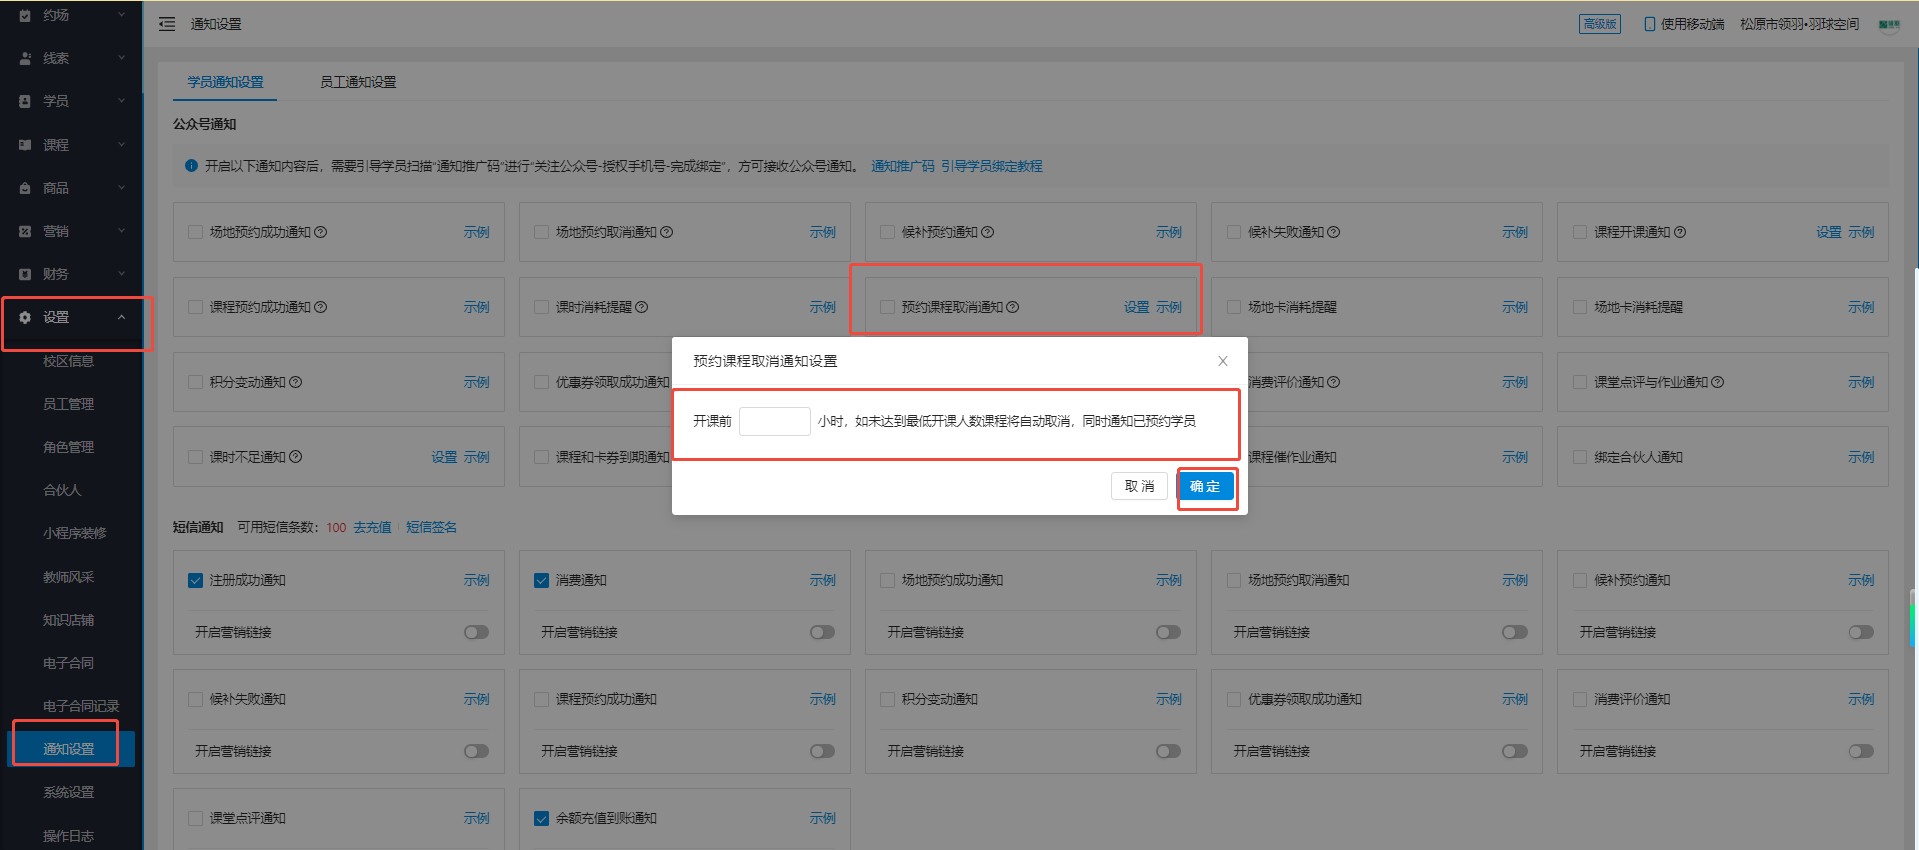Viewport: 1919px width, 850px height.
Task: Check the 课时不足通知 checkbox
Action: pos(196,457)
